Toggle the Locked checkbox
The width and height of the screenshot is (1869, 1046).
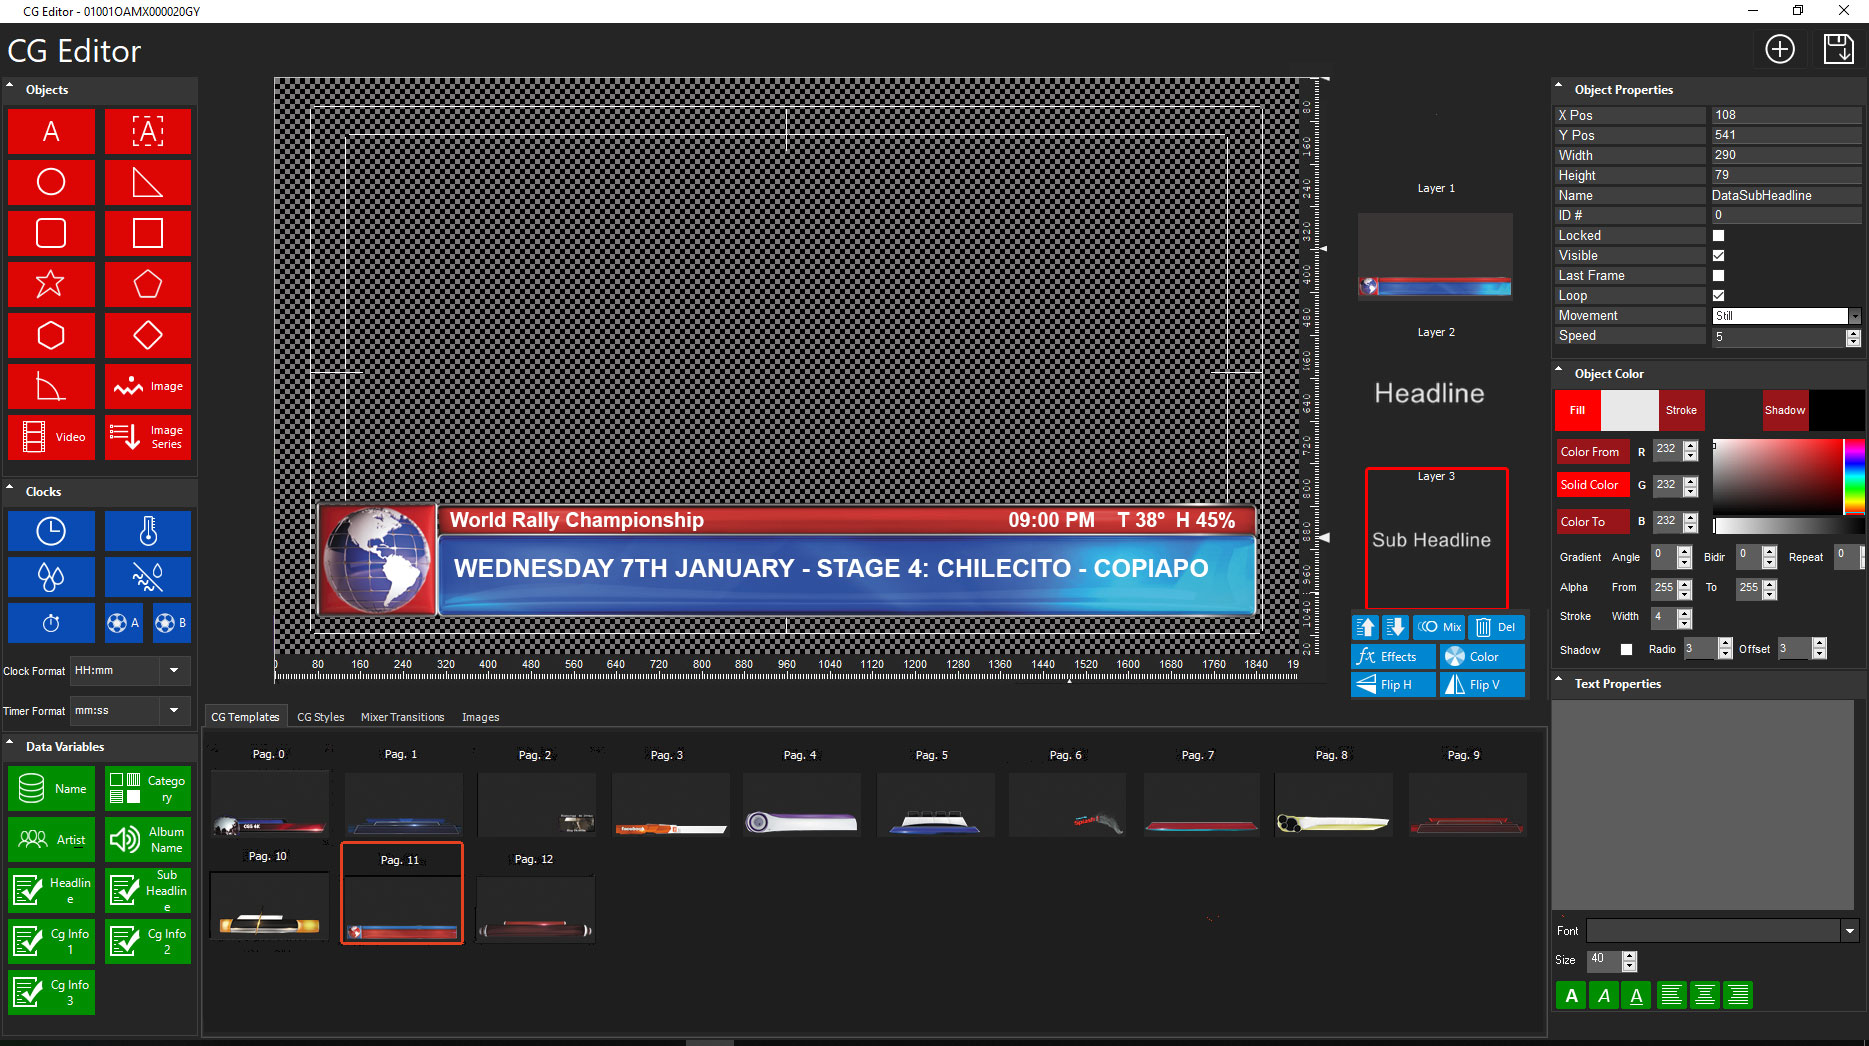coord(1718,236)
